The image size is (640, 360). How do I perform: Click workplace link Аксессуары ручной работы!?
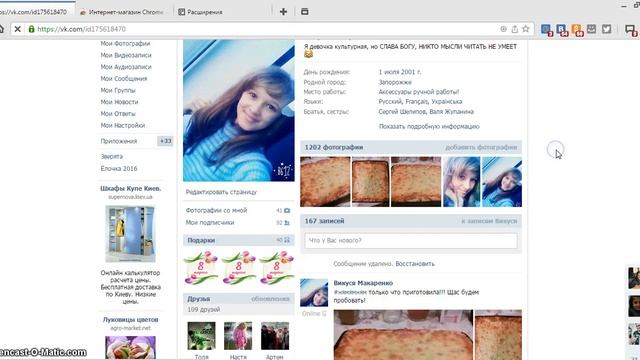click(x=419, y=92)
